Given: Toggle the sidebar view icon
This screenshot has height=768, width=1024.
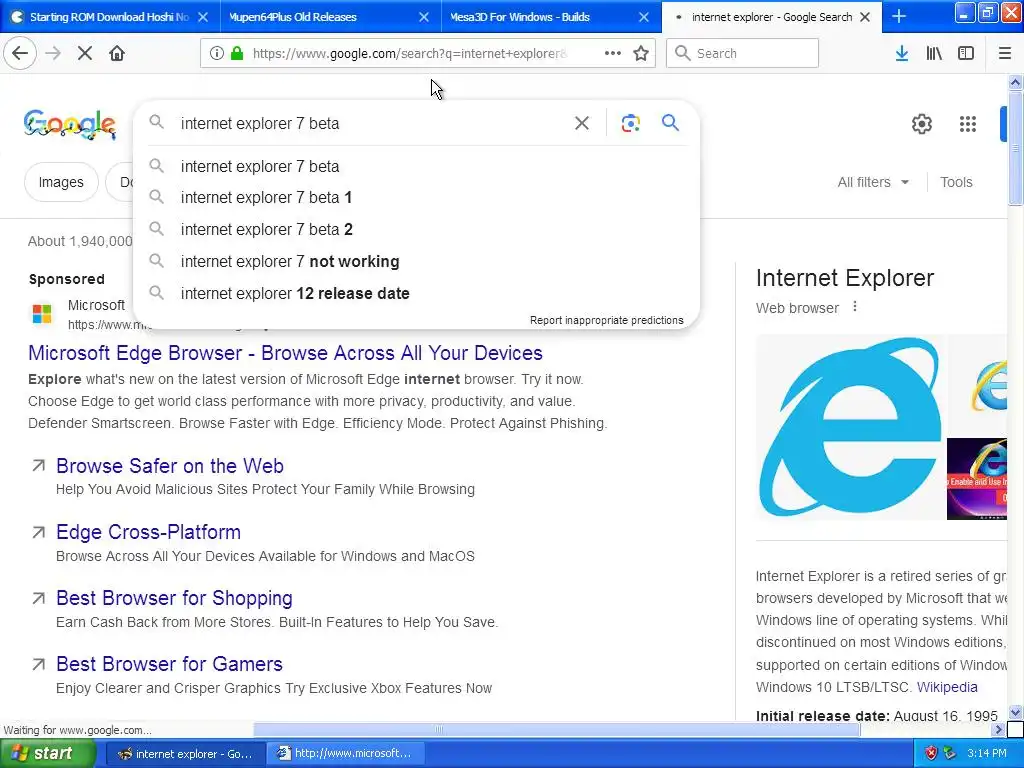Looking at the screenshot, I should pos(966,54).
